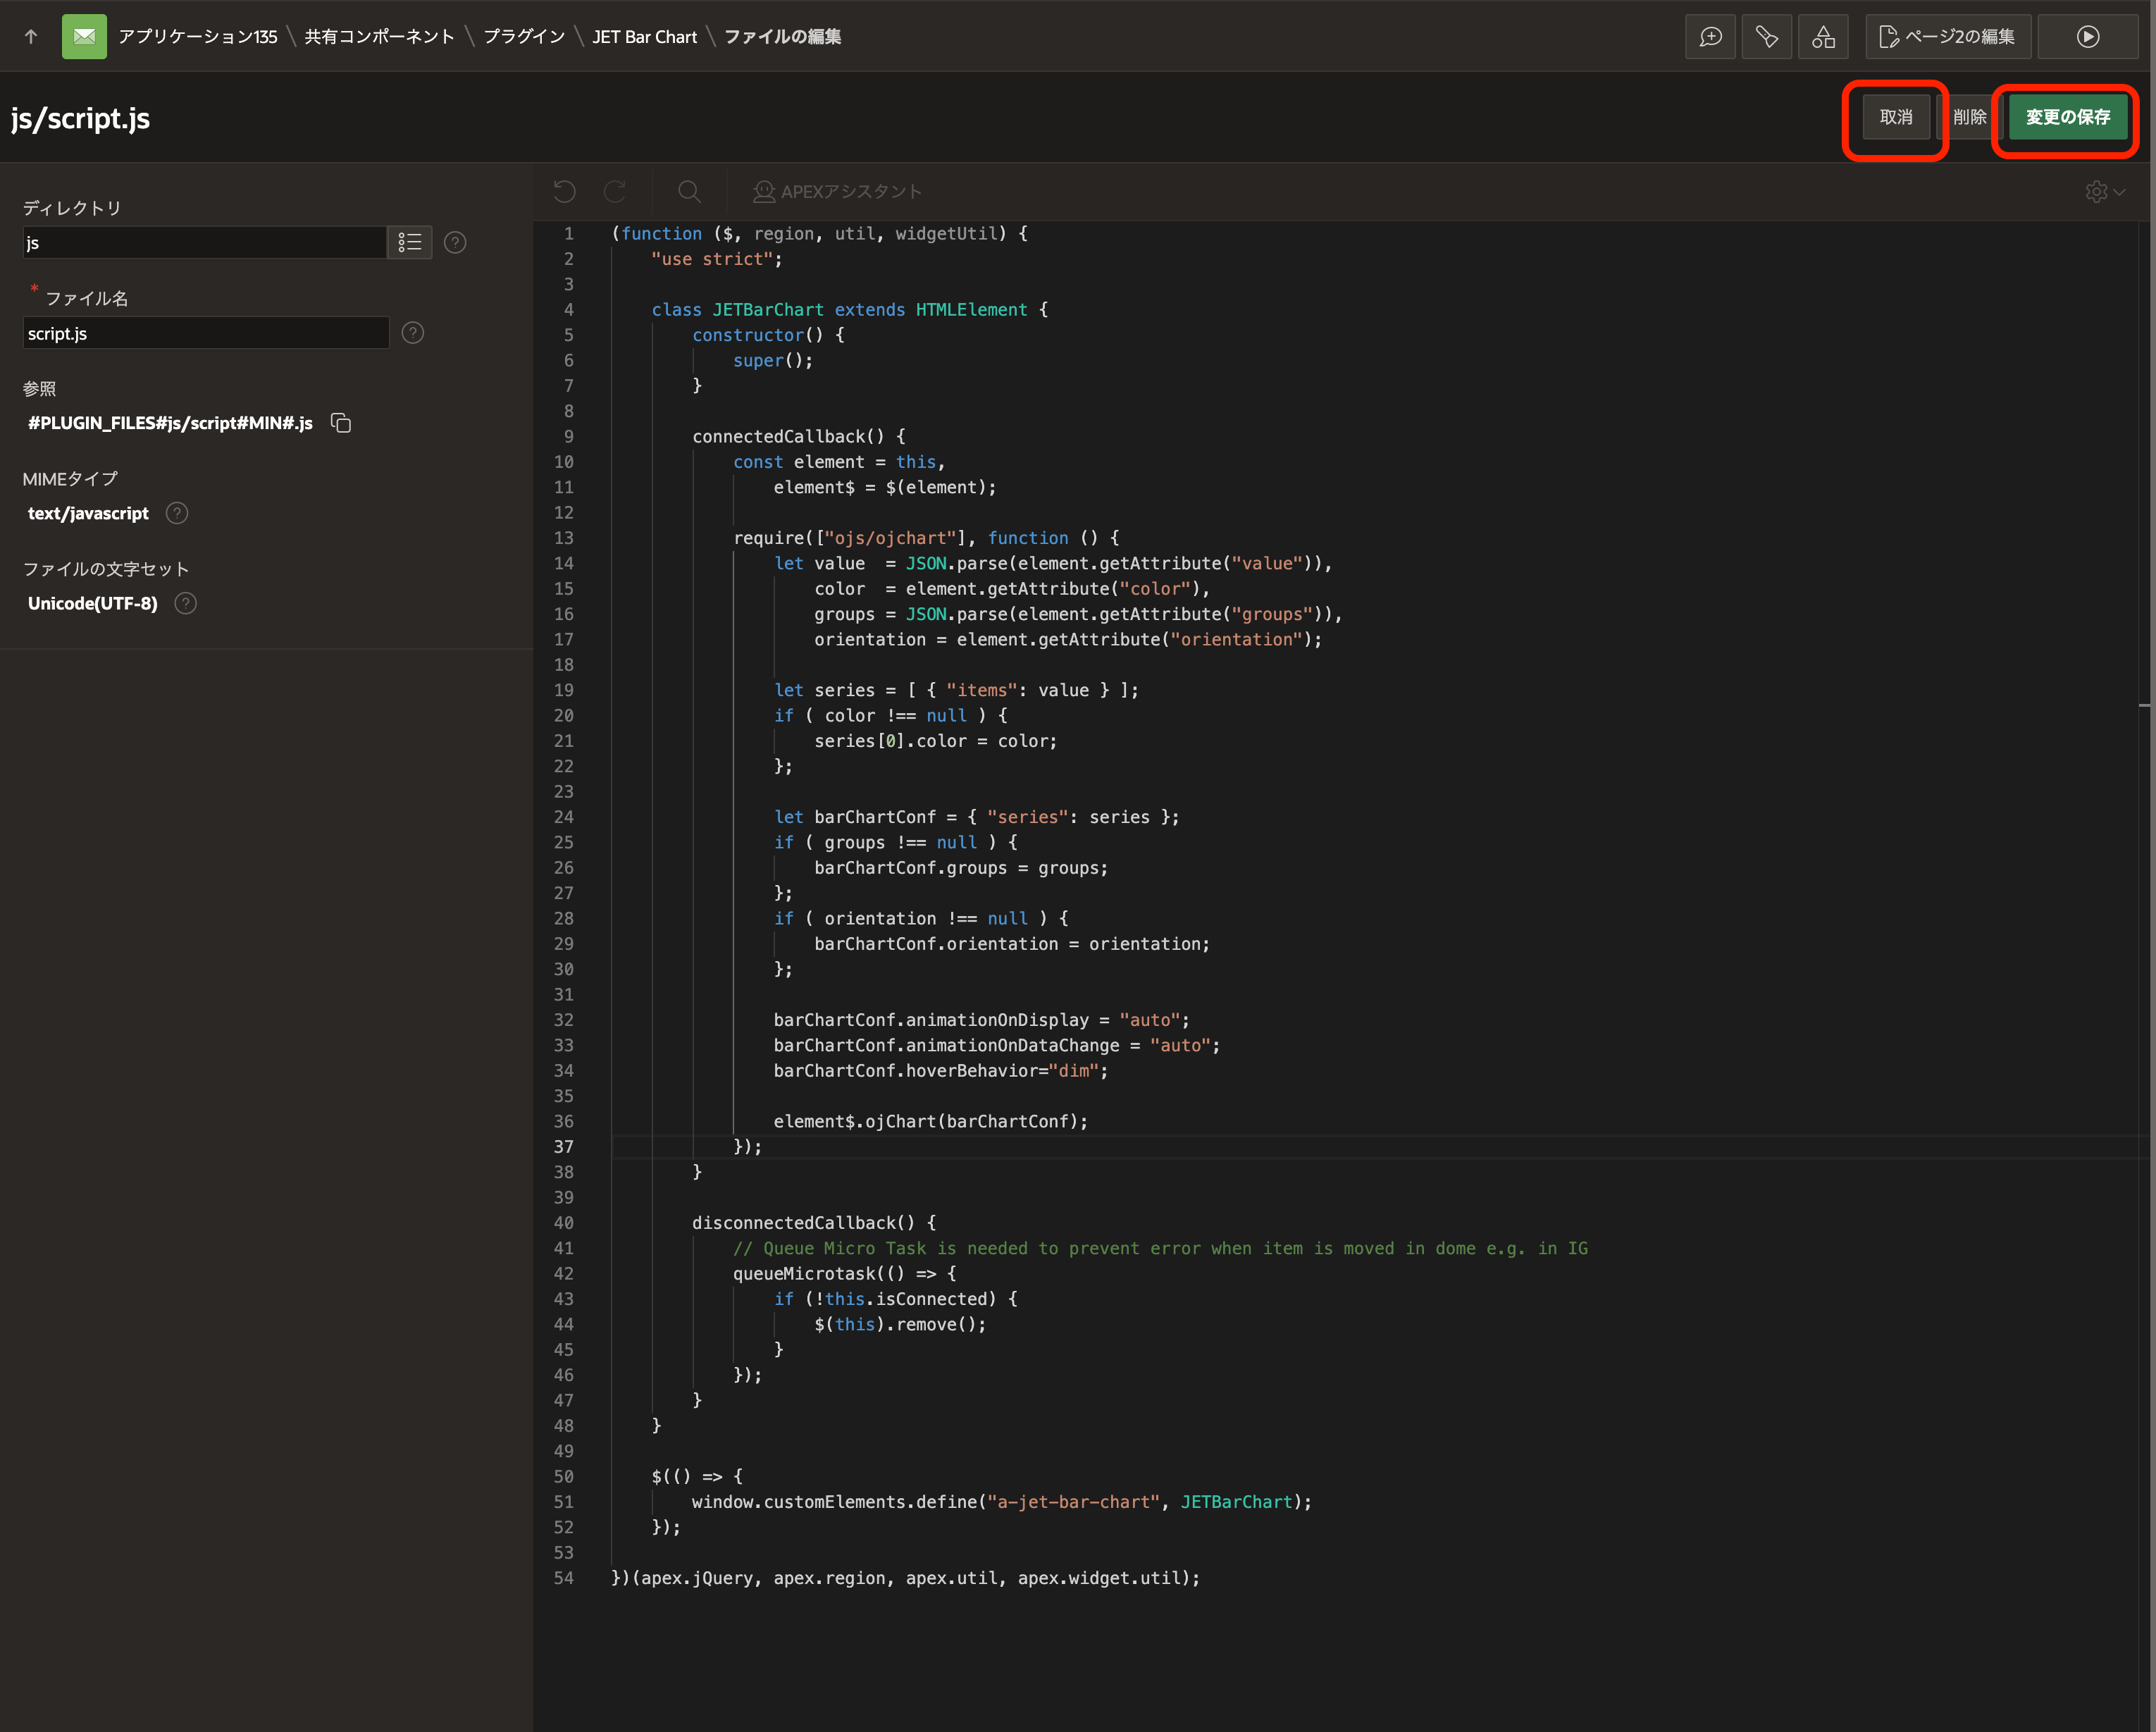
Task: Click help icon beside ディレクトリ field
Action: click(455, 242)
